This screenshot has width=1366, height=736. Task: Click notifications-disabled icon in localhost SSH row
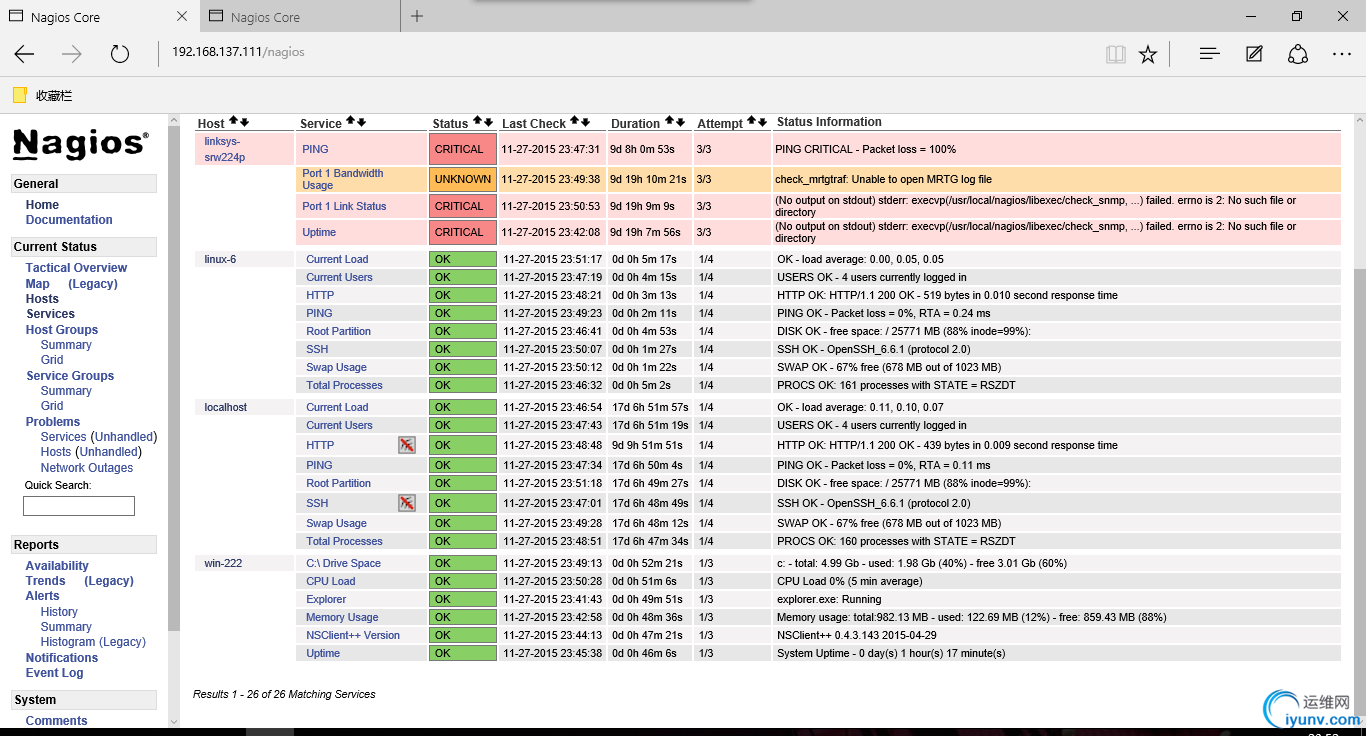click(406, 503)
